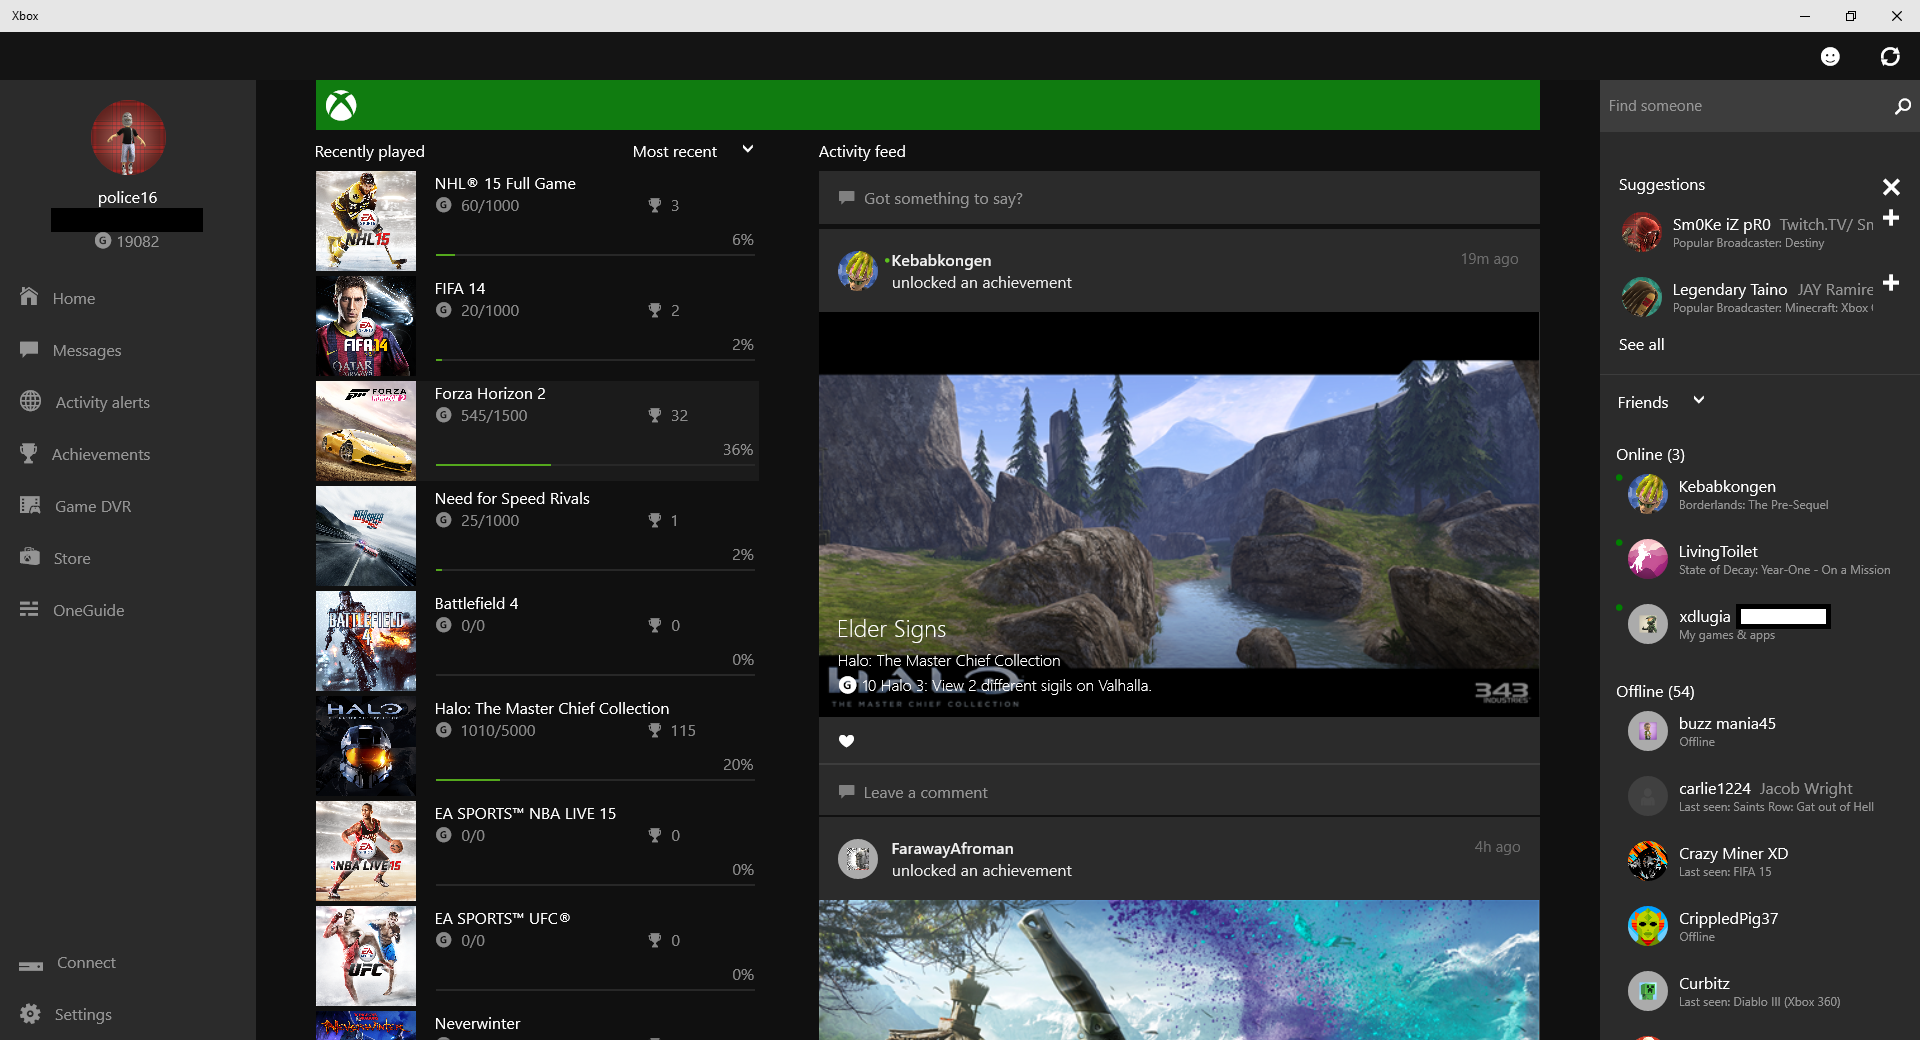Open FIFA 14 game thumbnail
1920x1040 pixels.
point(366,326)
